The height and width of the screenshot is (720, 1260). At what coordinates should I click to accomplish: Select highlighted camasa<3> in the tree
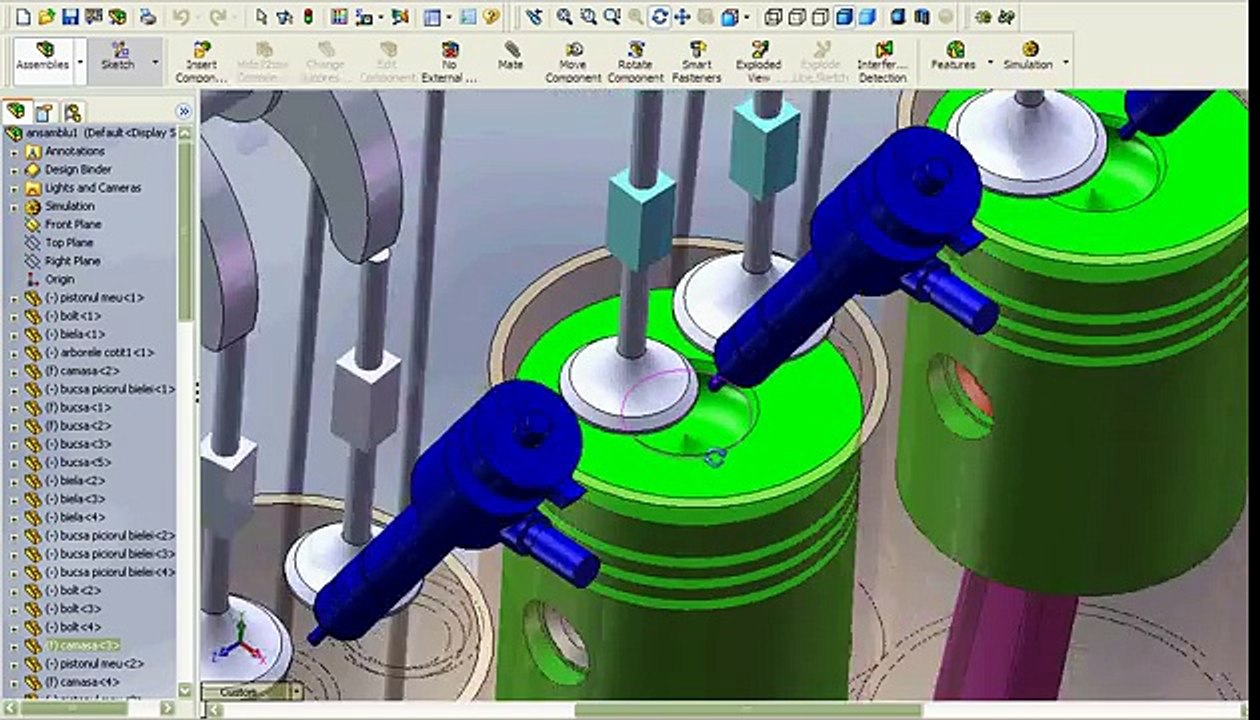pos(82,645)
